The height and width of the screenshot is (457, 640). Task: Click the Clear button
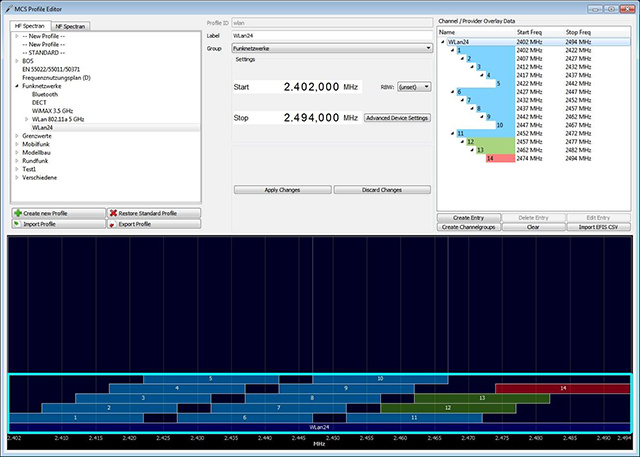533,227
